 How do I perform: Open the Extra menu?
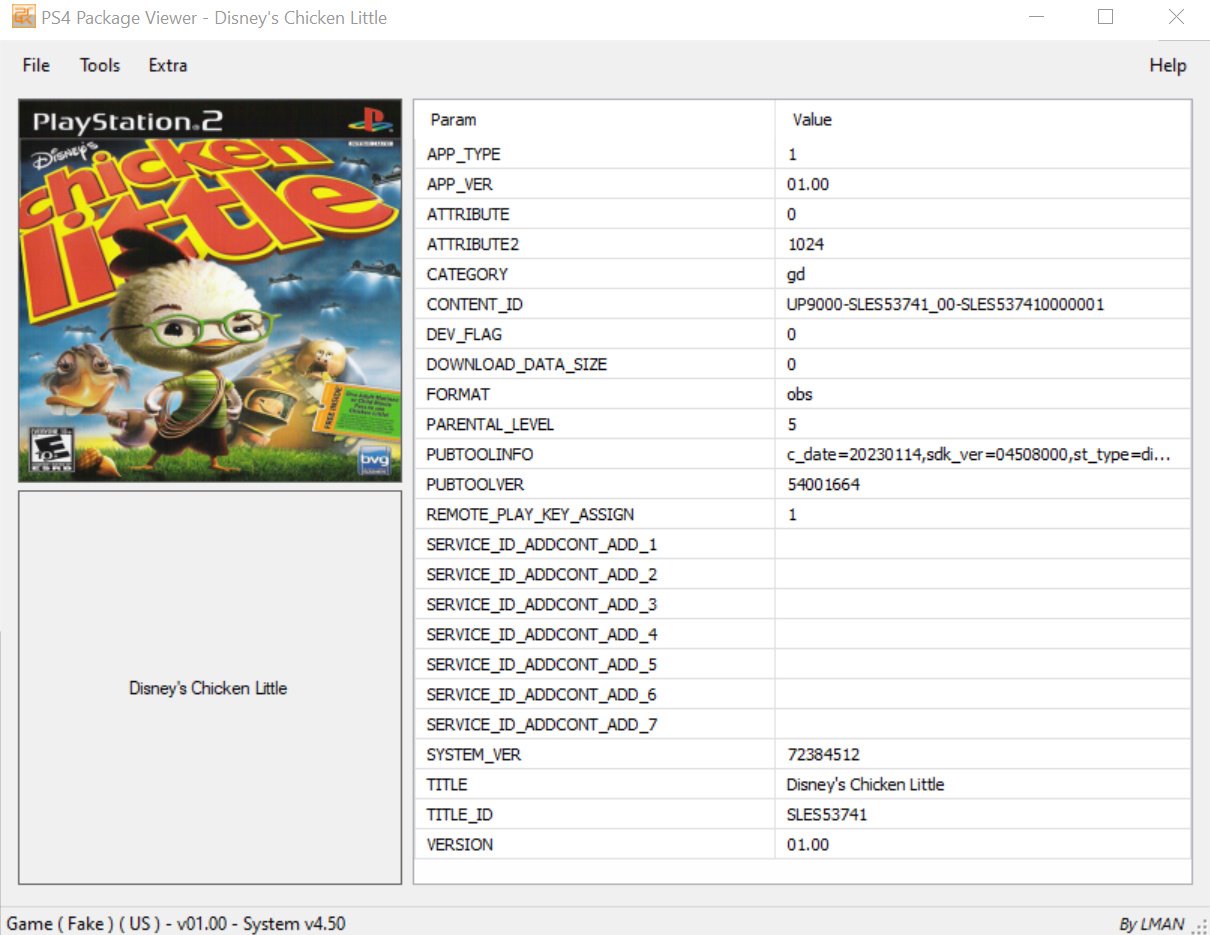(168, 65)
